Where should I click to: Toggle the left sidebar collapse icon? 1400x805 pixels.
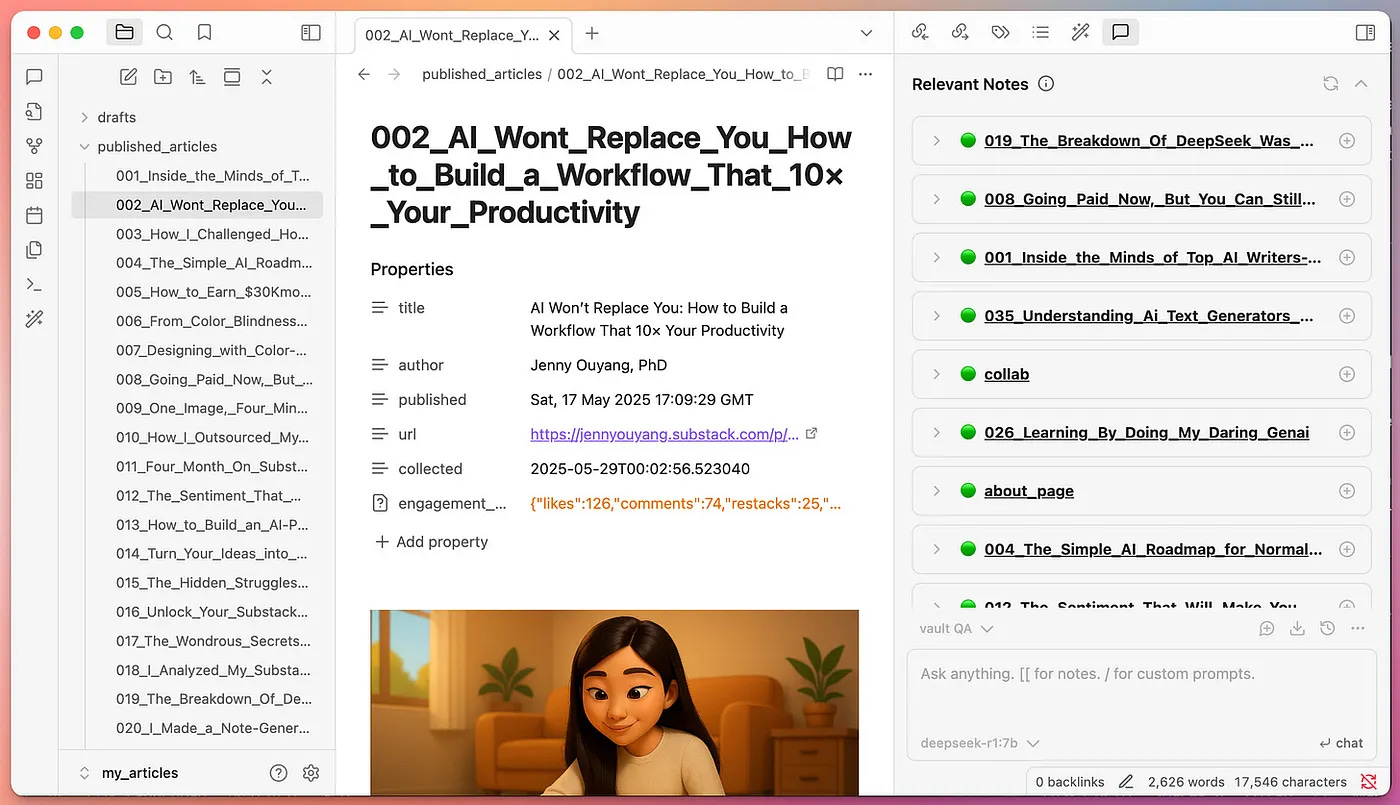coord(311,33)
